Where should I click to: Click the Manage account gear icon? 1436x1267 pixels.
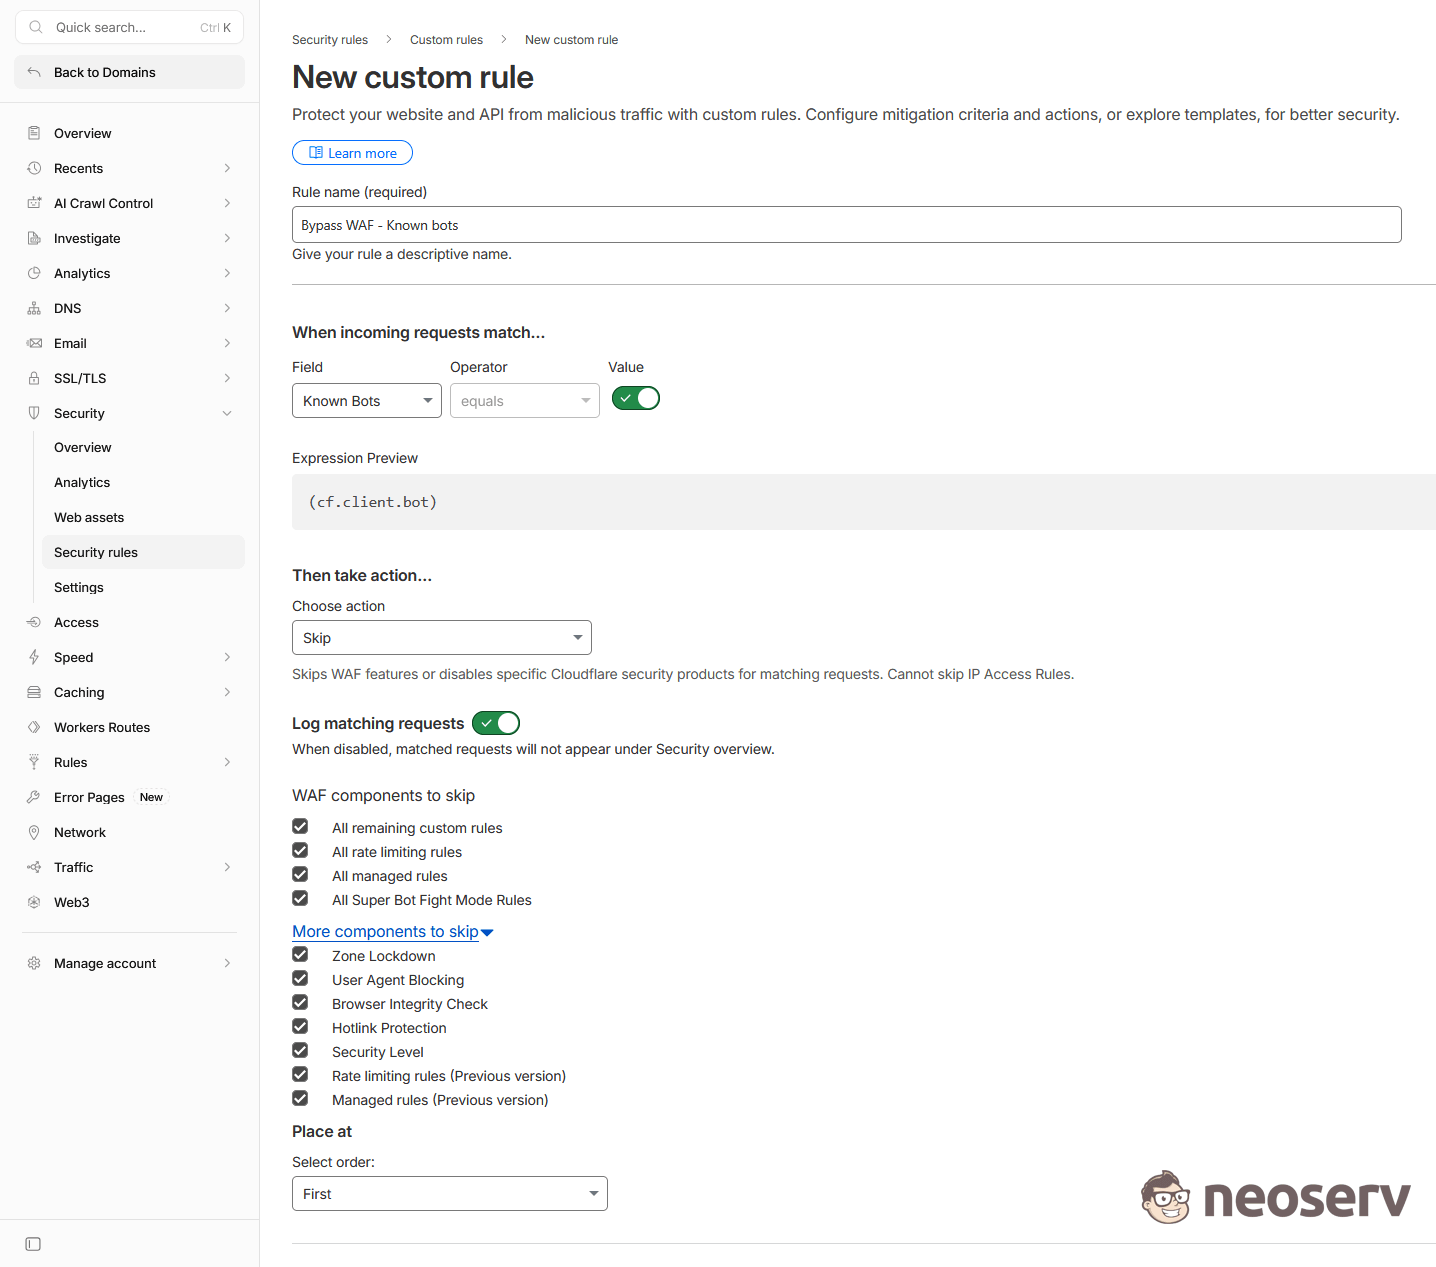tap(34, 963)
